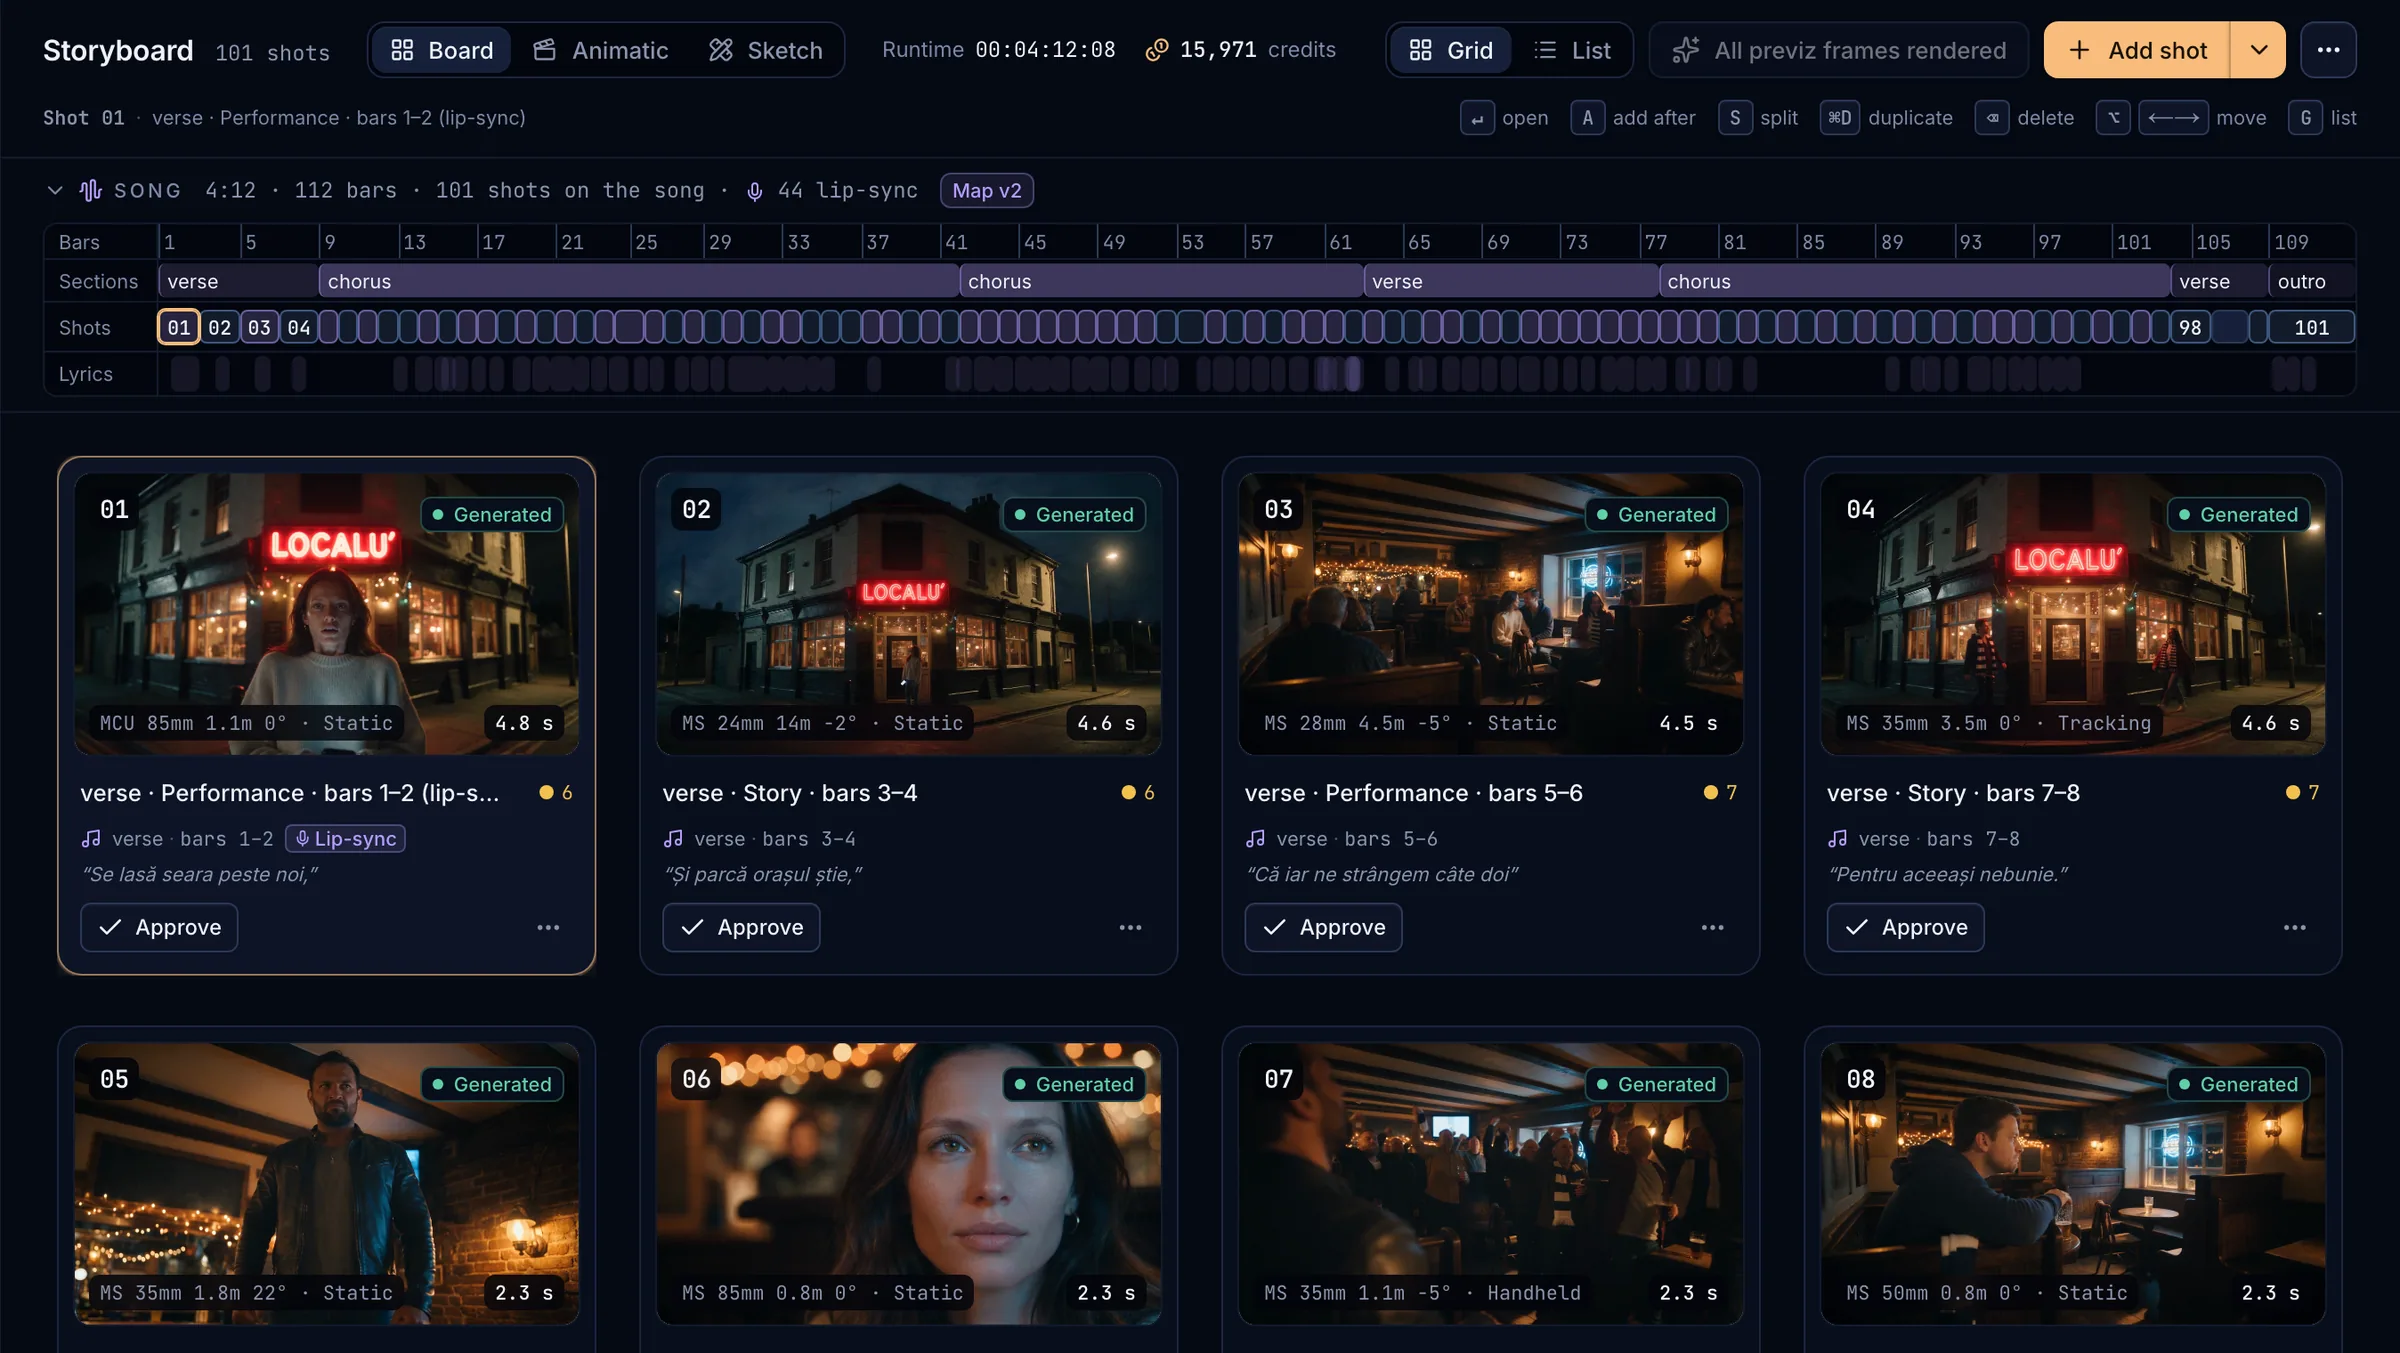Select shot 101 on the timeline
2400x1353 pixels.
pyautogui.click(x=2311, y=327)
